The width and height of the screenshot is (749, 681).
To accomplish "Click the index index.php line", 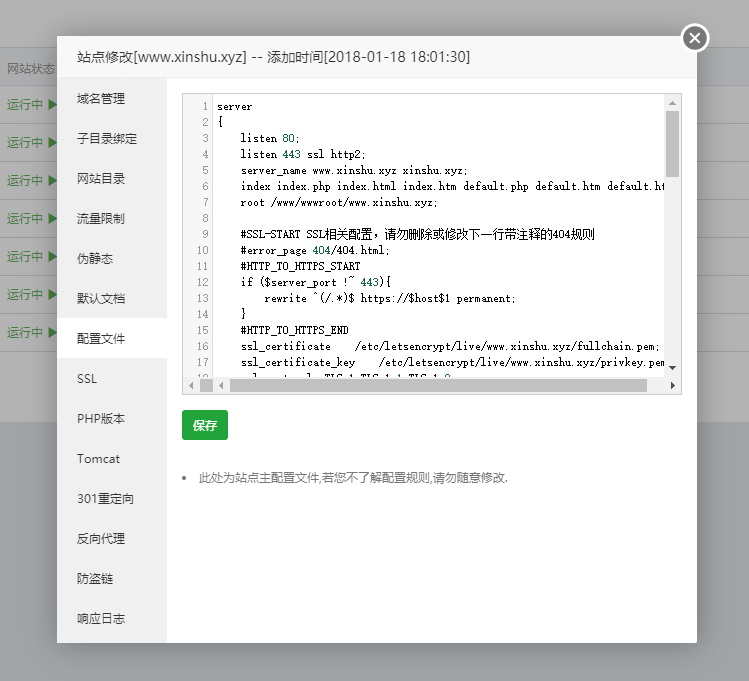I will click(452, 186).
